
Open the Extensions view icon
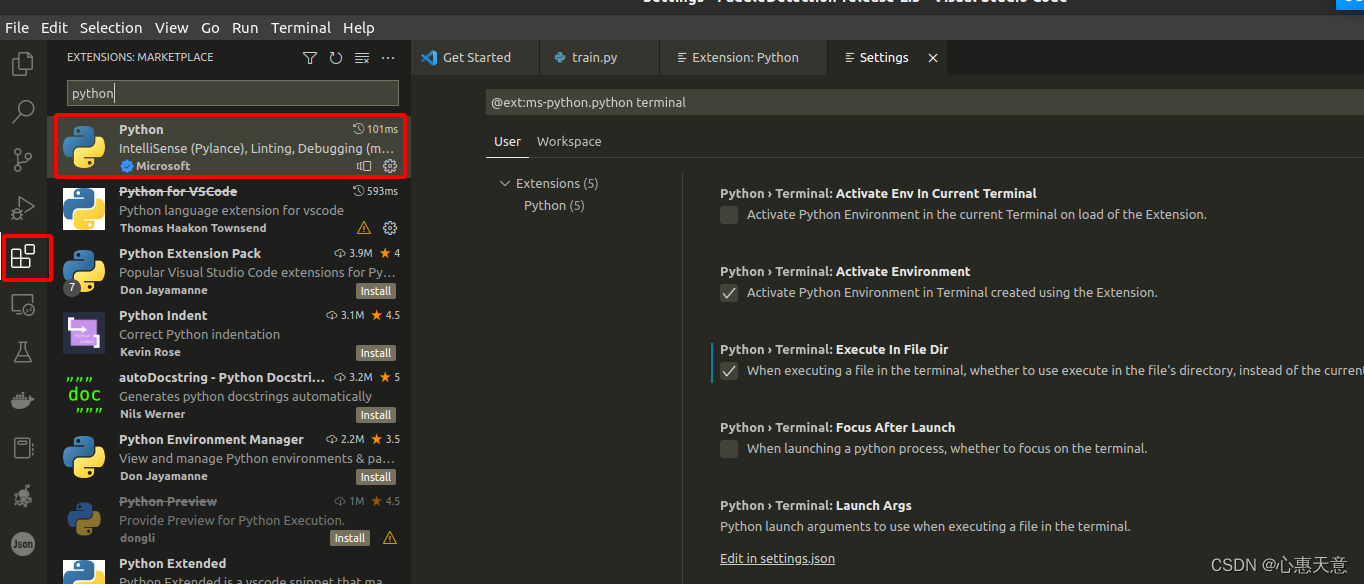[x=22, y=257]
